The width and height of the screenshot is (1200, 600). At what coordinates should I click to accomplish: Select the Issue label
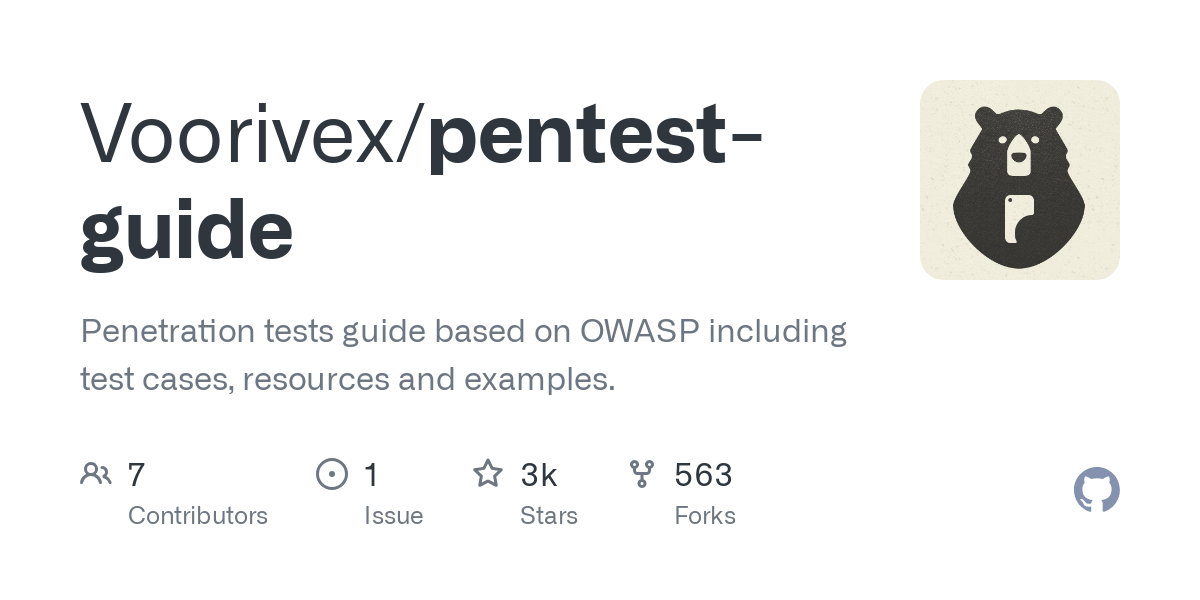(x=394, y=516)
